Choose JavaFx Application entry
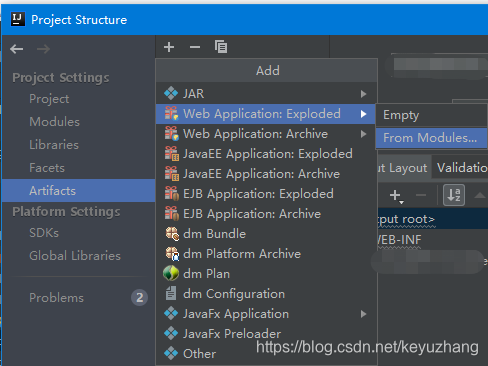Viewport: 488px width, 366px height. tap(266, 314)
